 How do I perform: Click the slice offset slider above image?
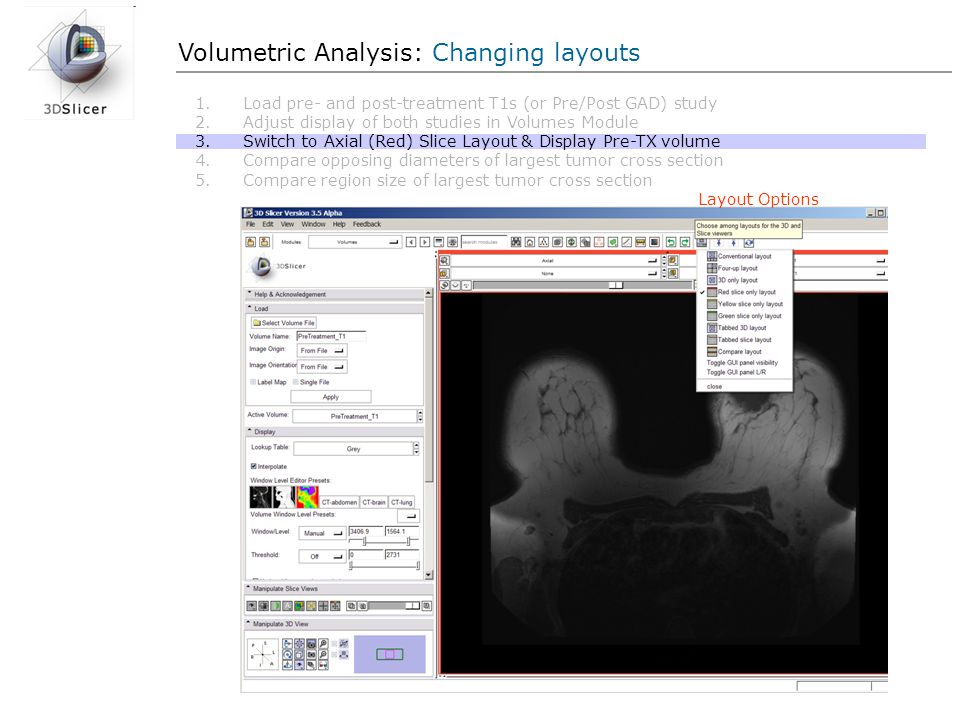click(x=582, y=285)
